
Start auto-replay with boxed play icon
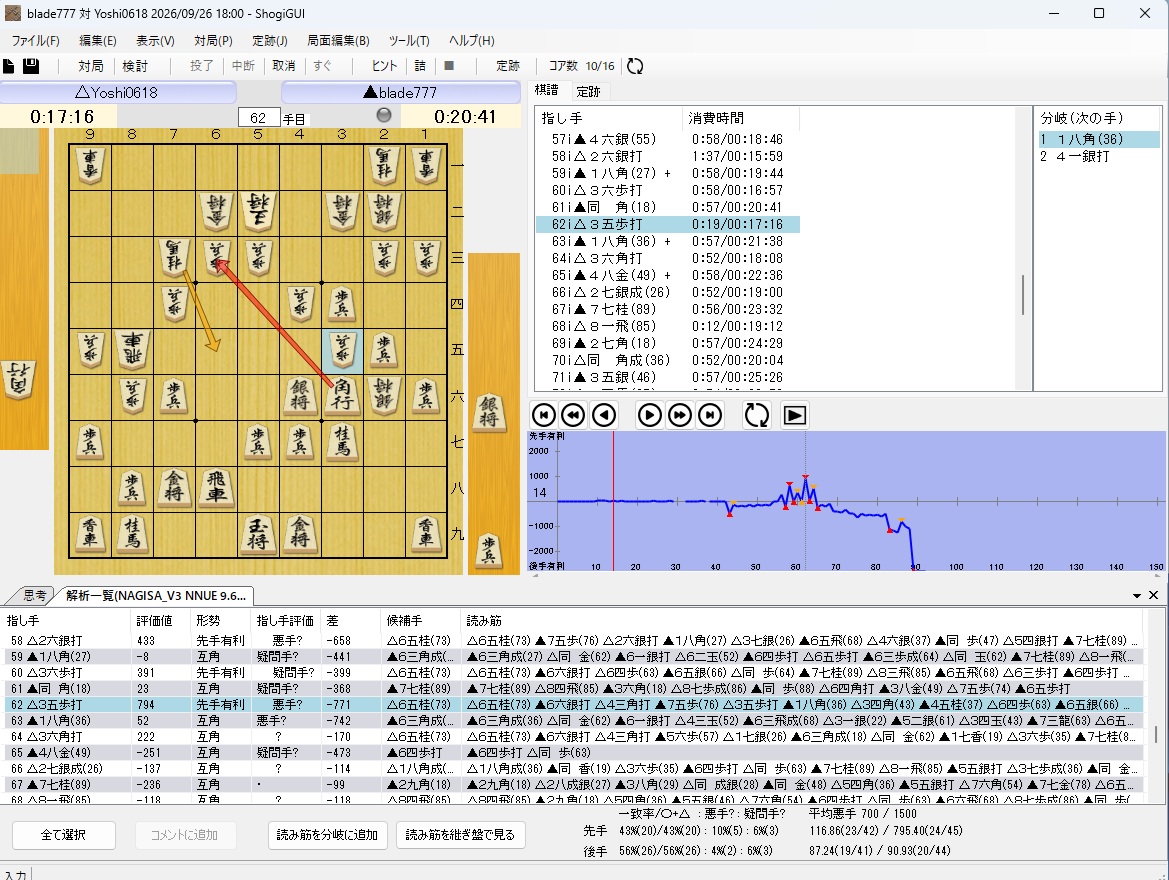tap(795, 415)
